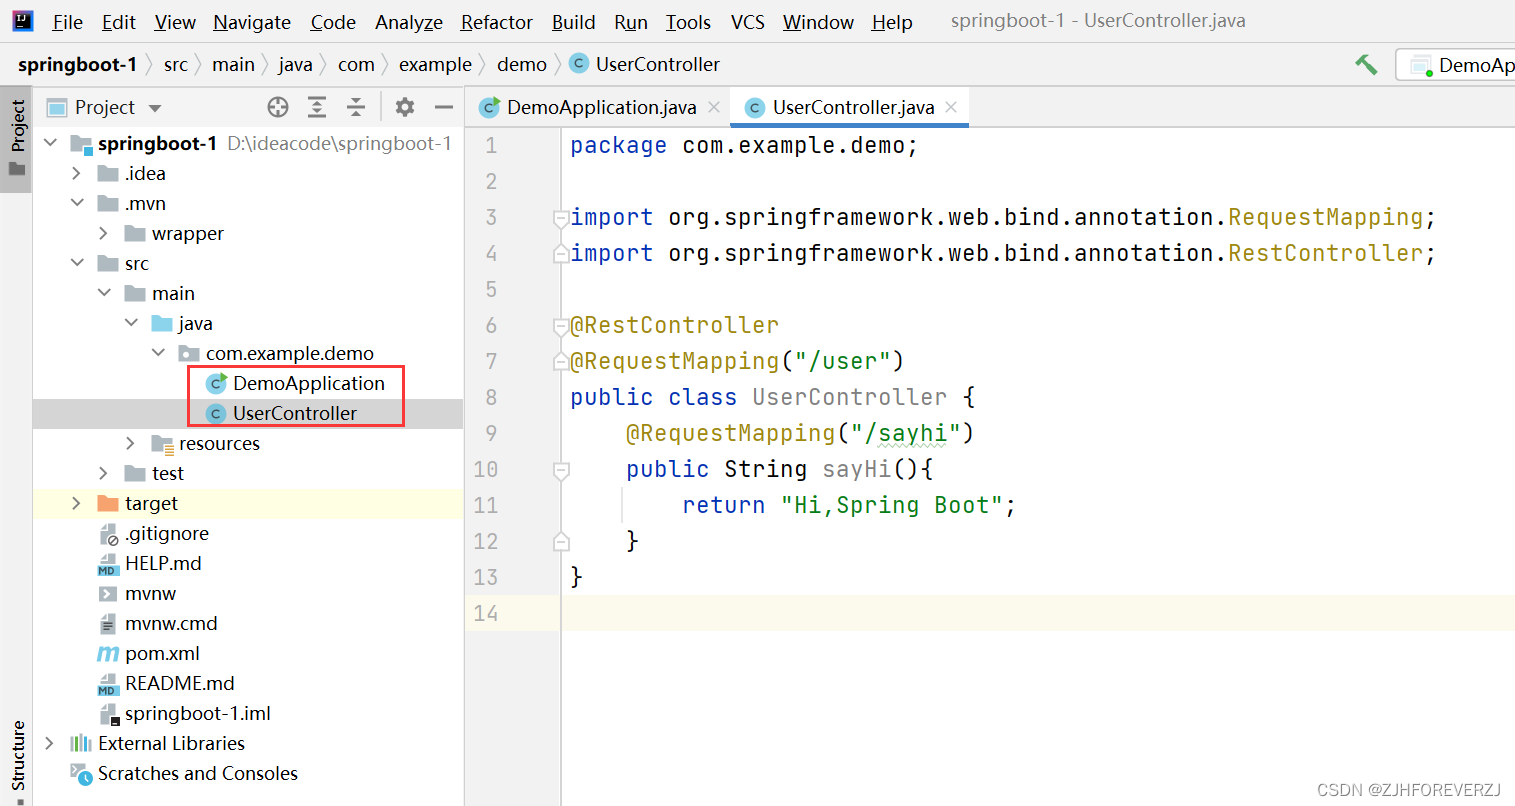
Task: Click the fold marker beside sayHi method on line 10
Action: click(561, 470)
